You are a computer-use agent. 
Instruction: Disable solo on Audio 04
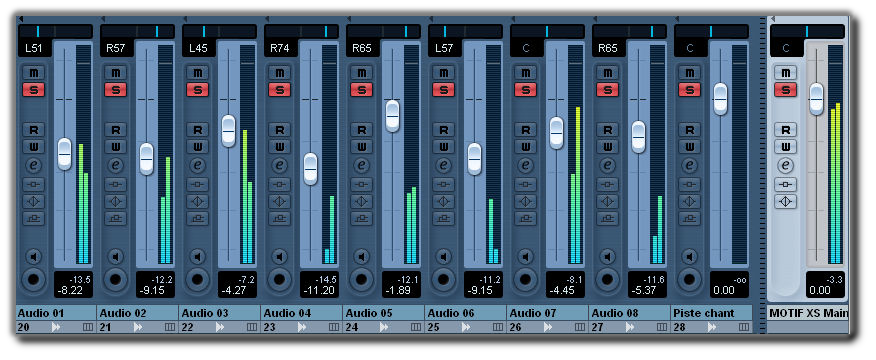point(279,89)
